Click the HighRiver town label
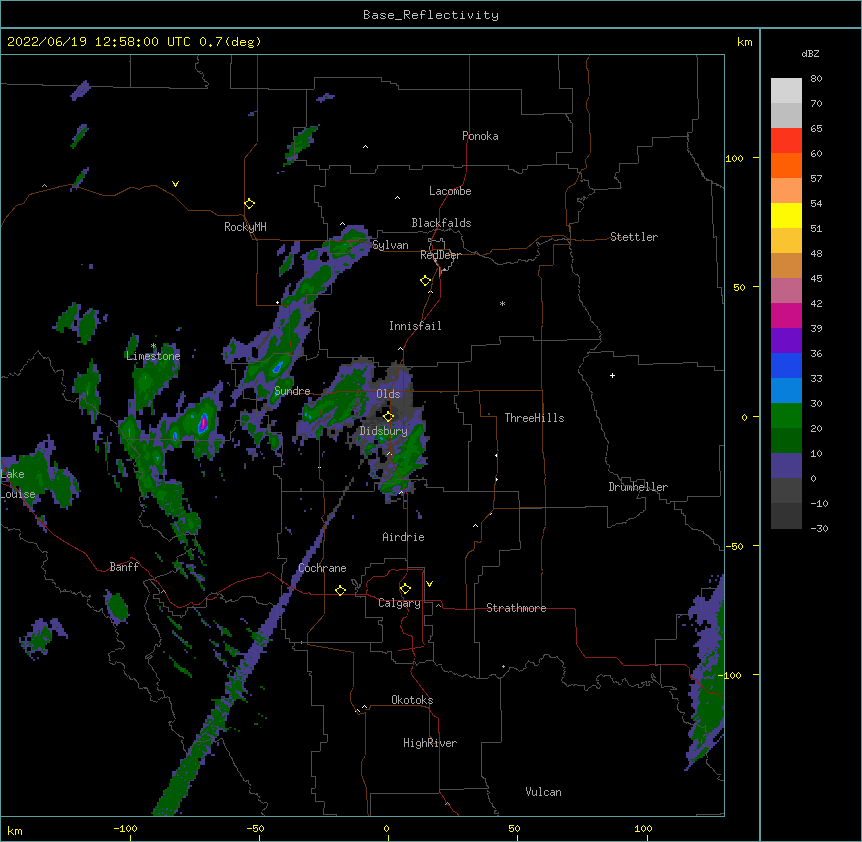The height and width of the screenshot is (842, 862). point(430,743)
